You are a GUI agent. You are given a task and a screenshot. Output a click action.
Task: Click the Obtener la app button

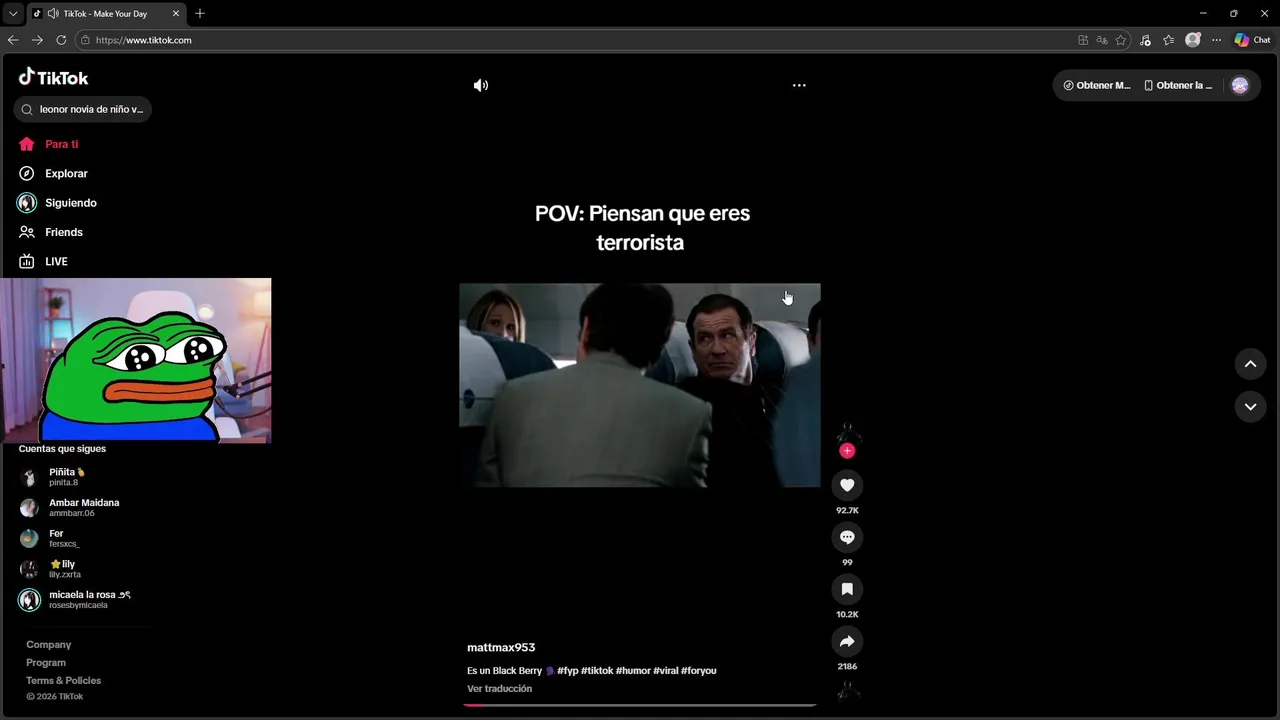click(1178, 85)
